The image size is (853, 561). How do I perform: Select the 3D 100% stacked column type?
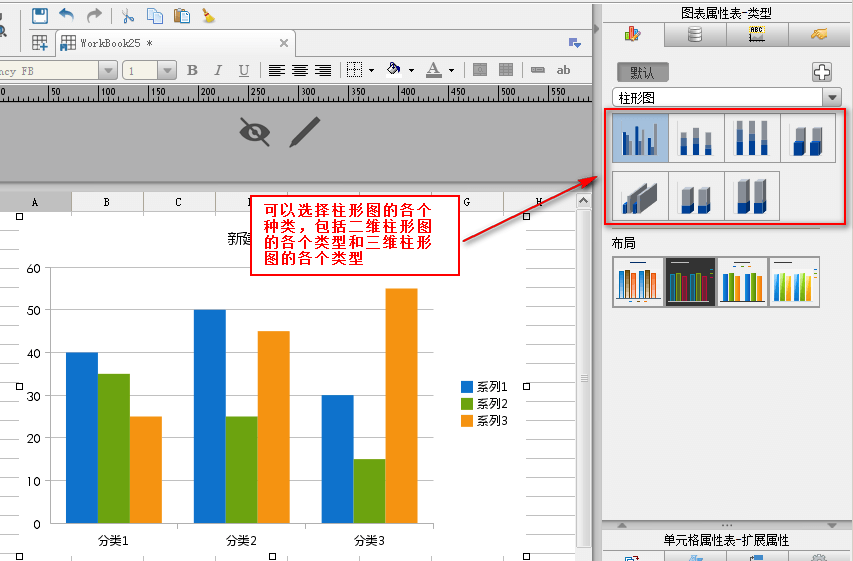[x=752, y=196]
